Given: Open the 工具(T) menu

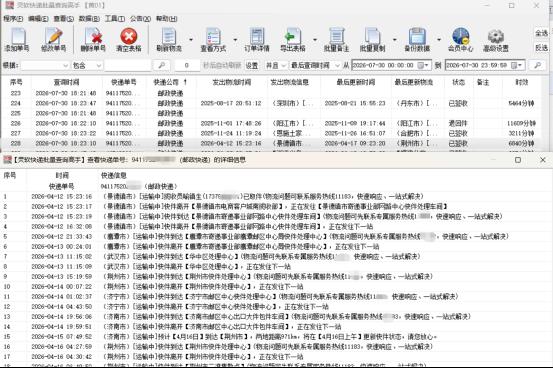Looking at the screenshot, I should tap(115, 18).
